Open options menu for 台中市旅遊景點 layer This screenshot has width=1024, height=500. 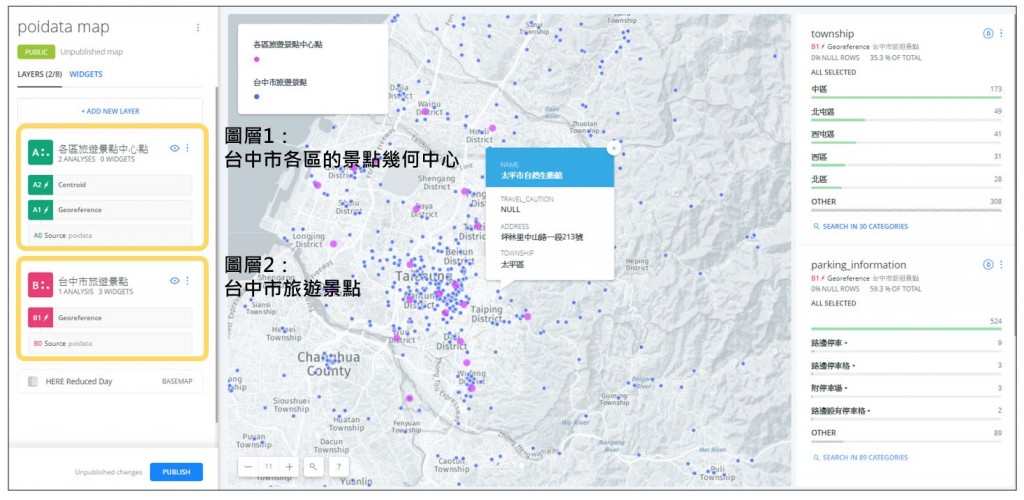click(187, 281)
